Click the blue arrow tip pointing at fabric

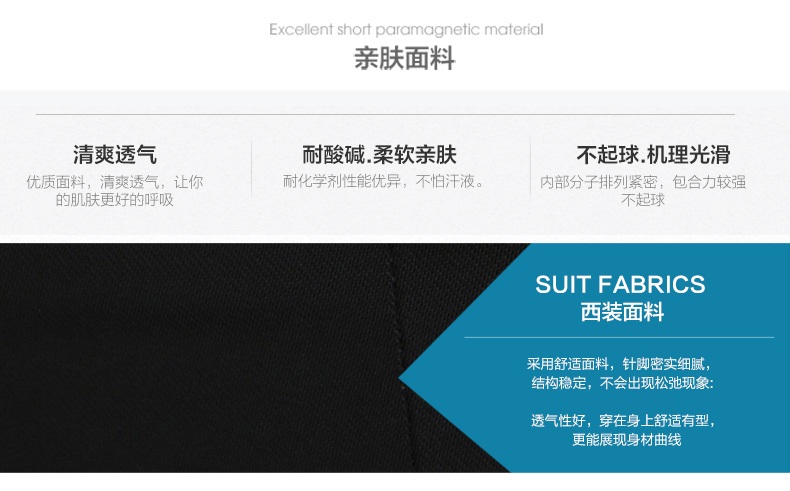[x=403, y=378]
